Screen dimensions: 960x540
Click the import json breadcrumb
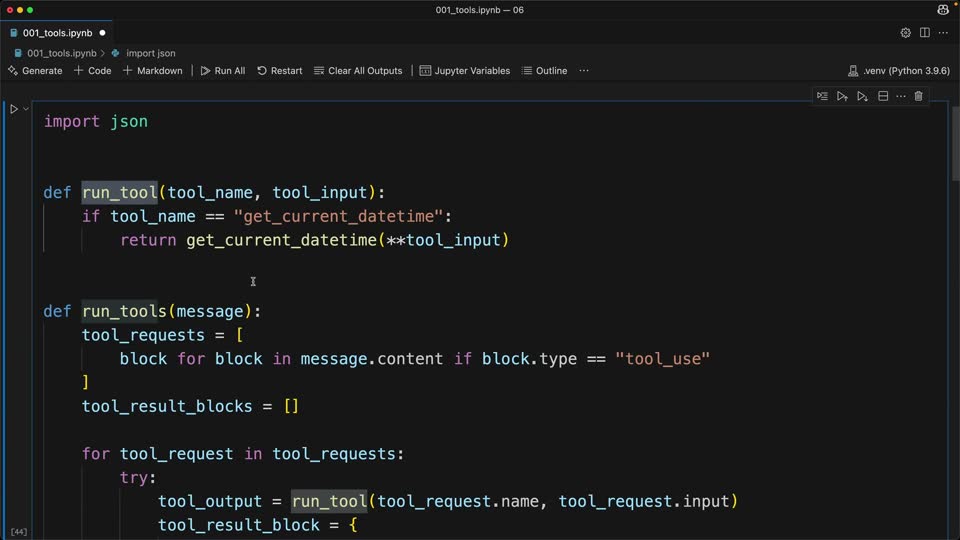pos(151,53)
